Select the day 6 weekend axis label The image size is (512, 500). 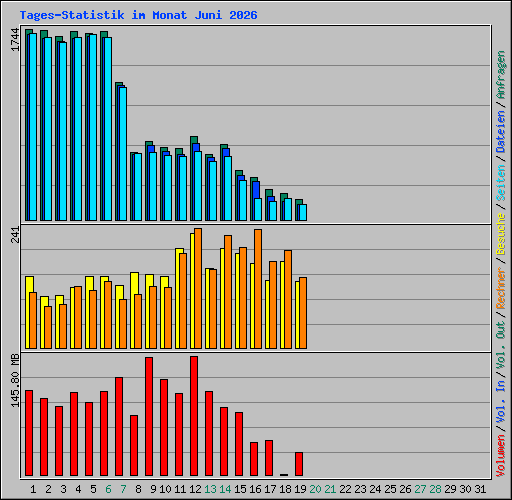(x=108, y=489)
